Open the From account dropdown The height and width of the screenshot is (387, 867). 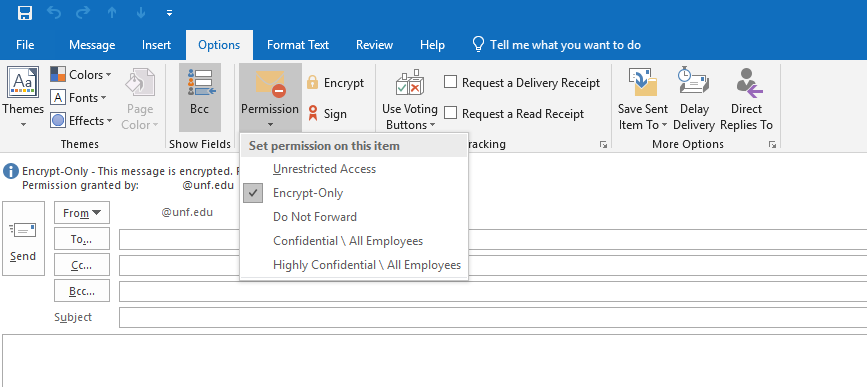tap(82, 213)
